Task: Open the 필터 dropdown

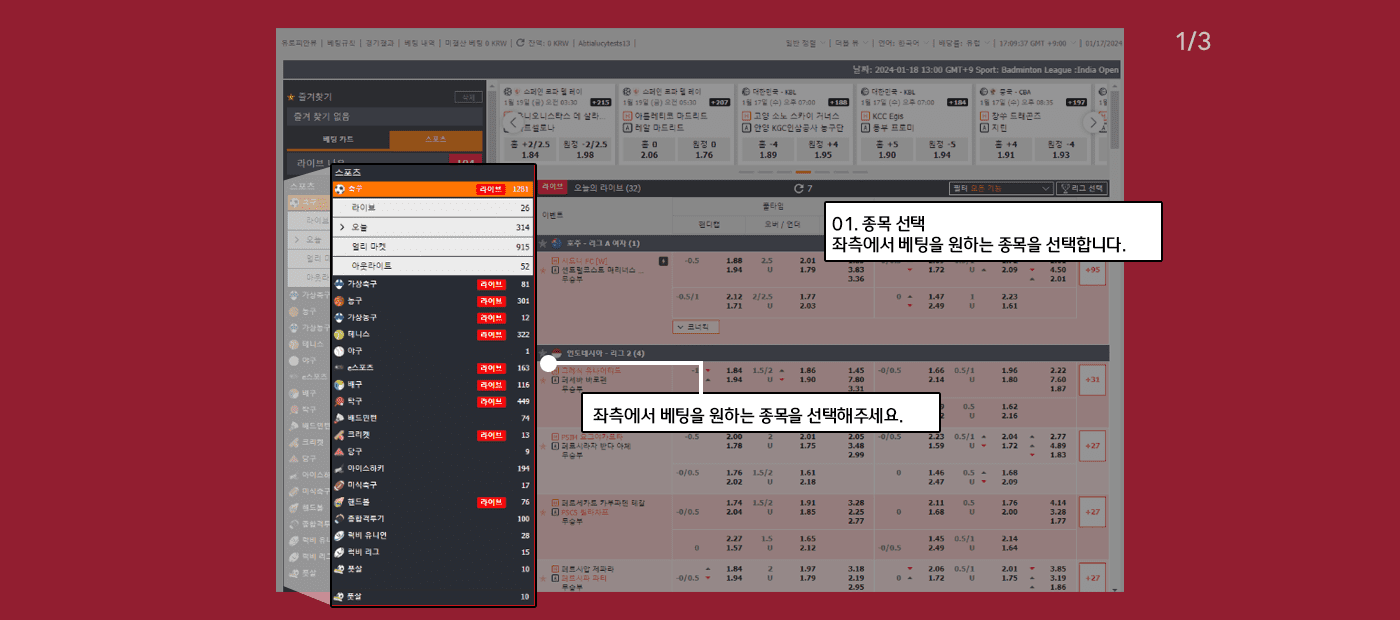Action: (1000, 188)
